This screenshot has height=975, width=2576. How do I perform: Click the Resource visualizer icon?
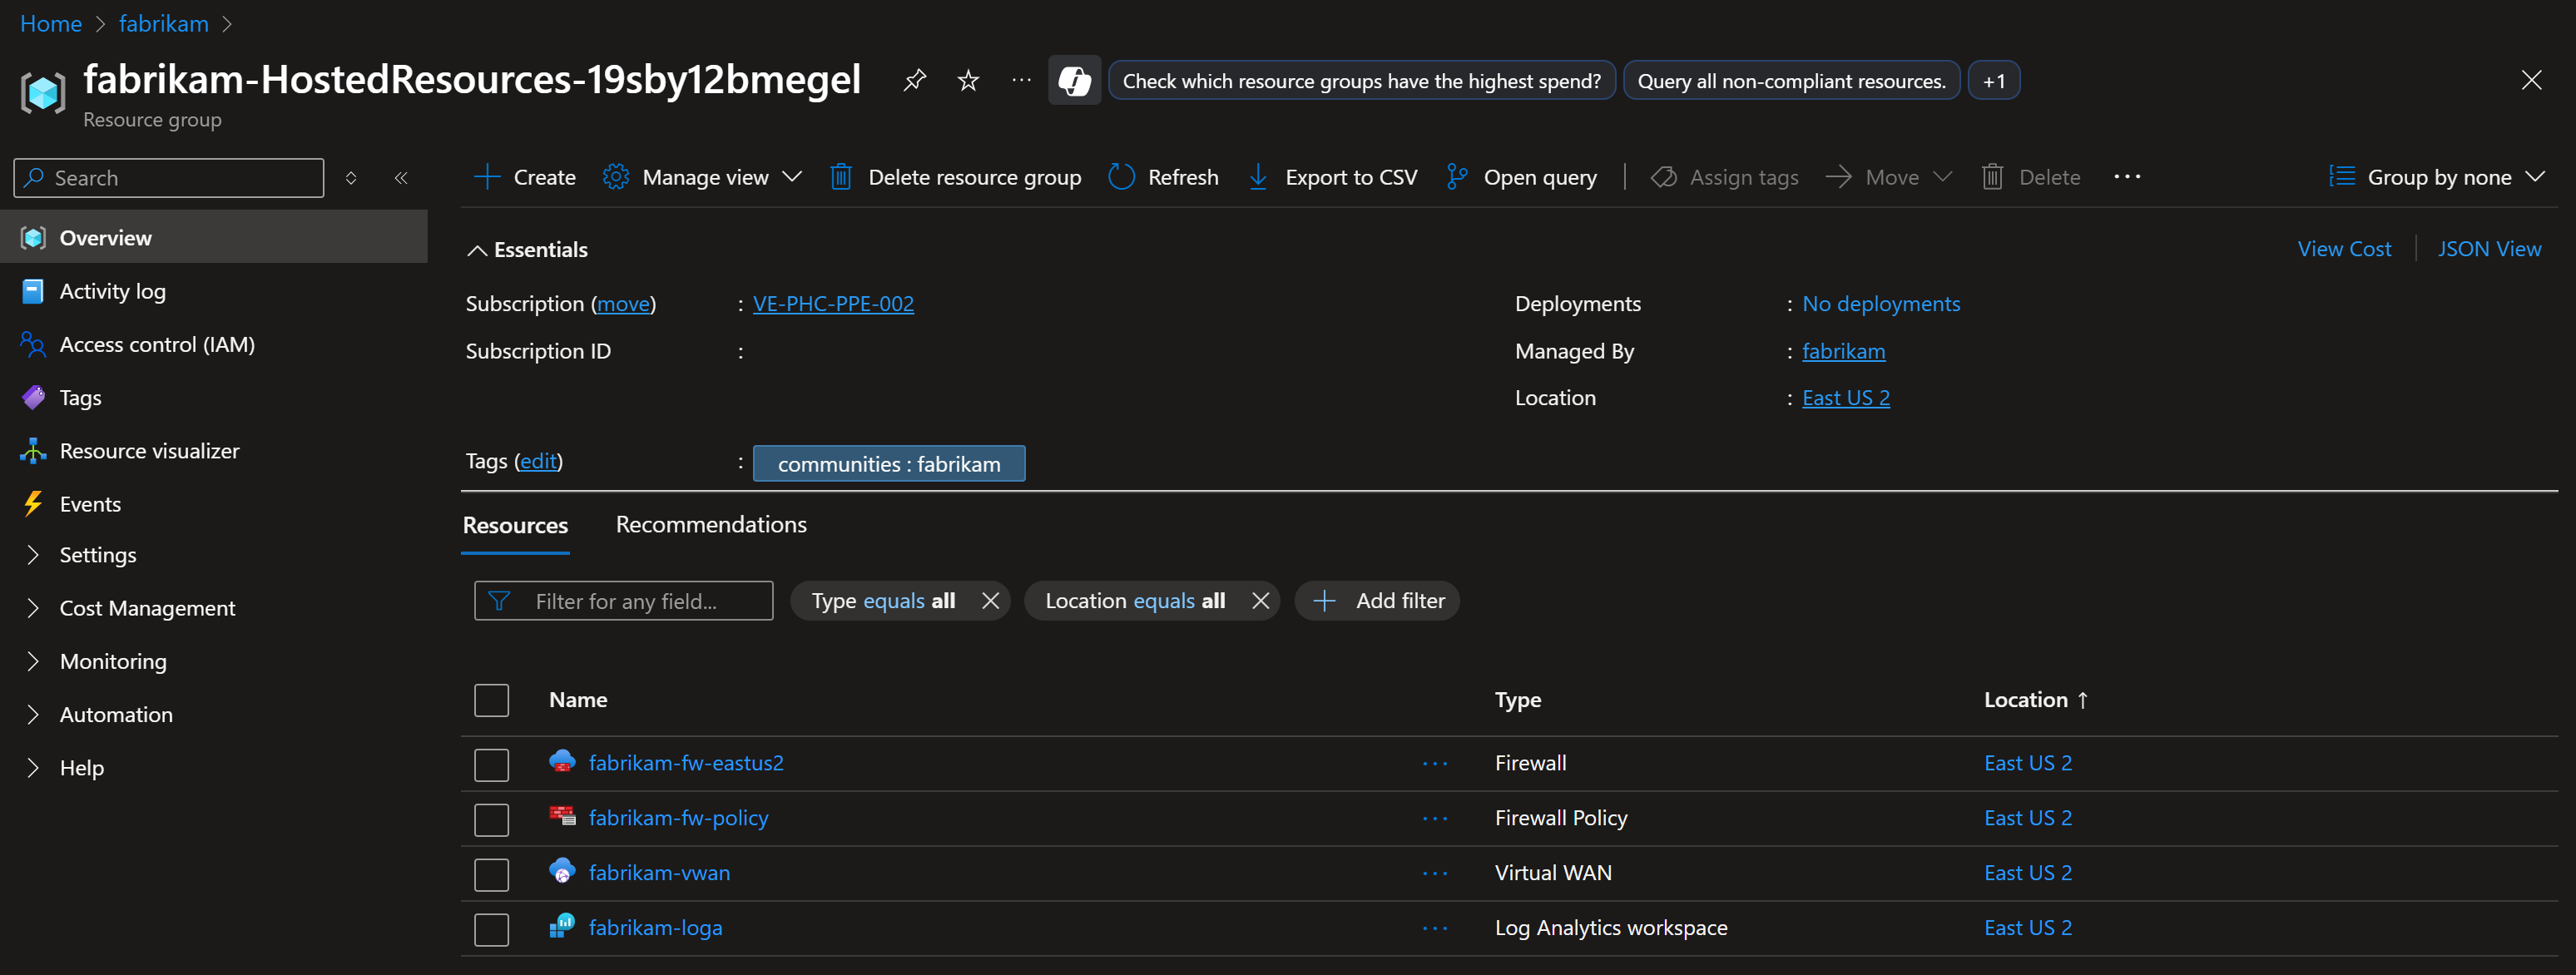point(33,451)
